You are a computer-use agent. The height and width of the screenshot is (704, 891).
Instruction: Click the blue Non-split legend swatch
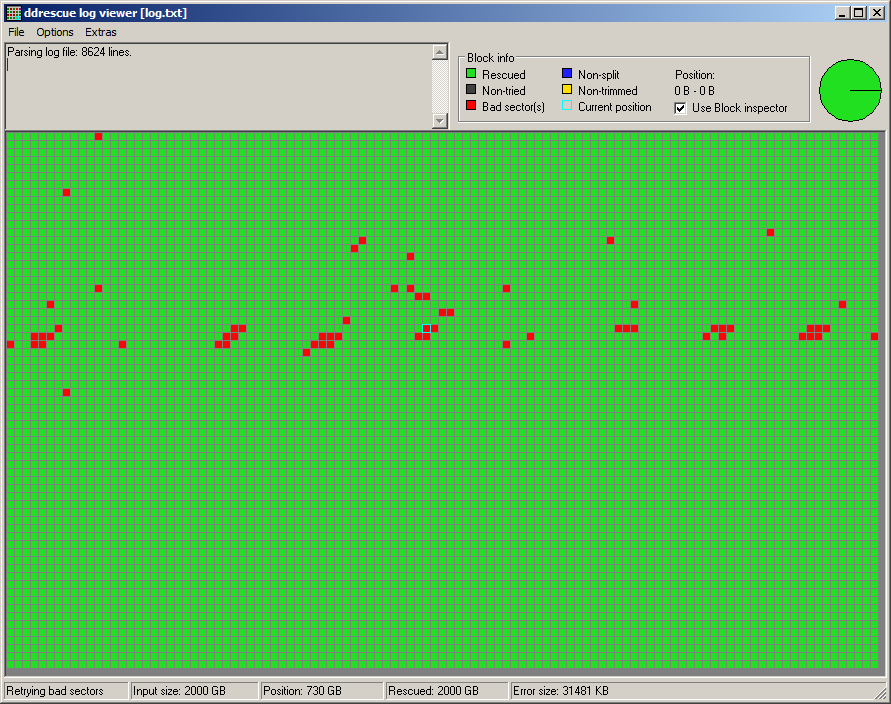[x=567, y=75]
